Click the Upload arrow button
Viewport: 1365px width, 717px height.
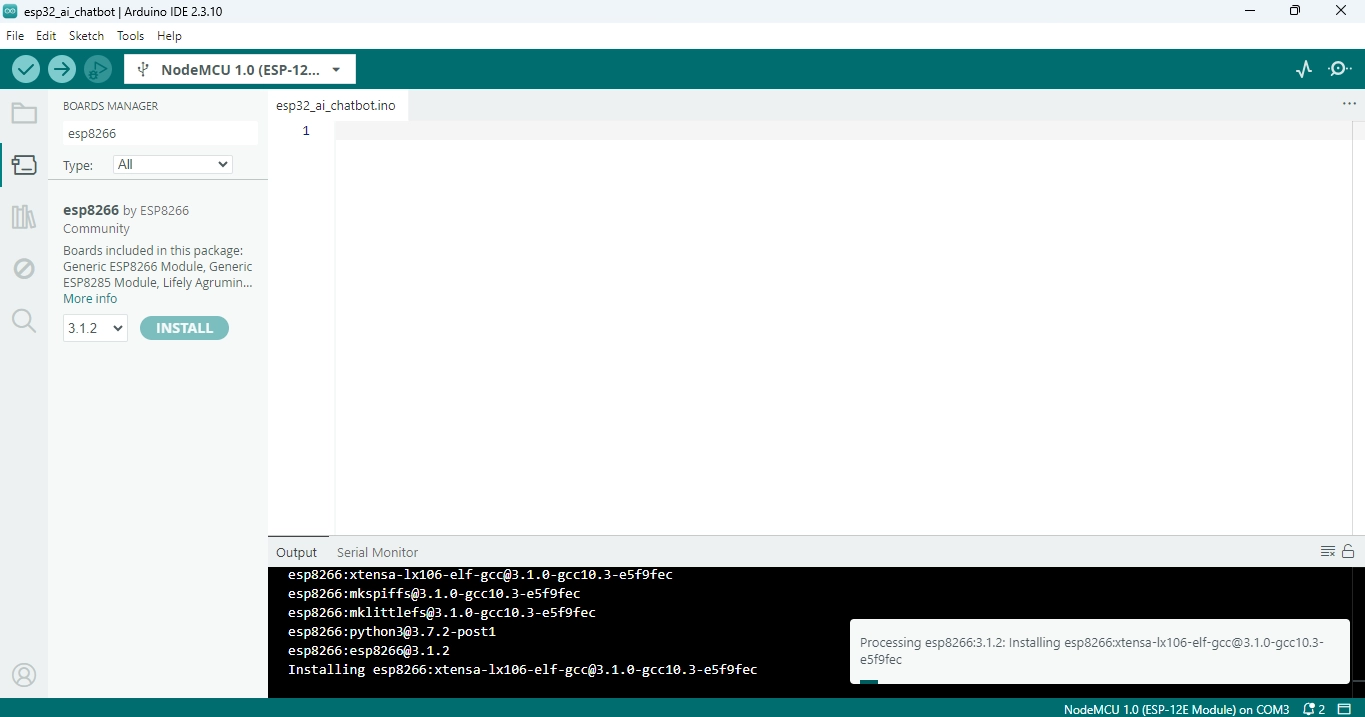click(x=62, y=69)
